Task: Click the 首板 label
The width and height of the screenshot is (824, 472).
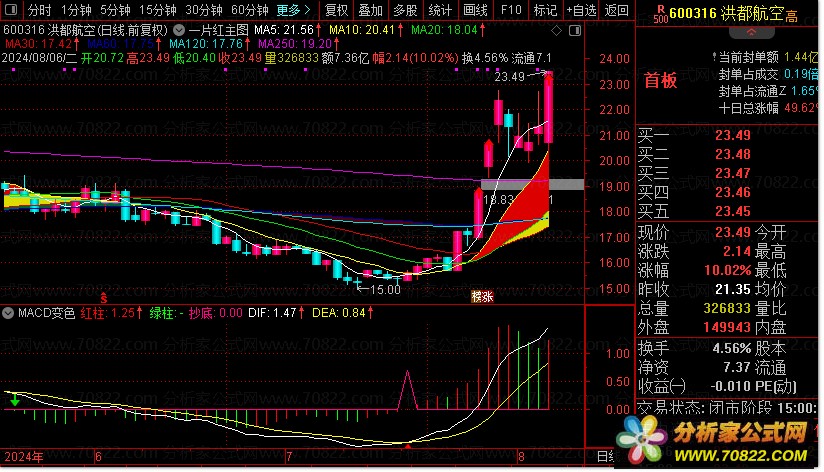Action: point(661,80)
